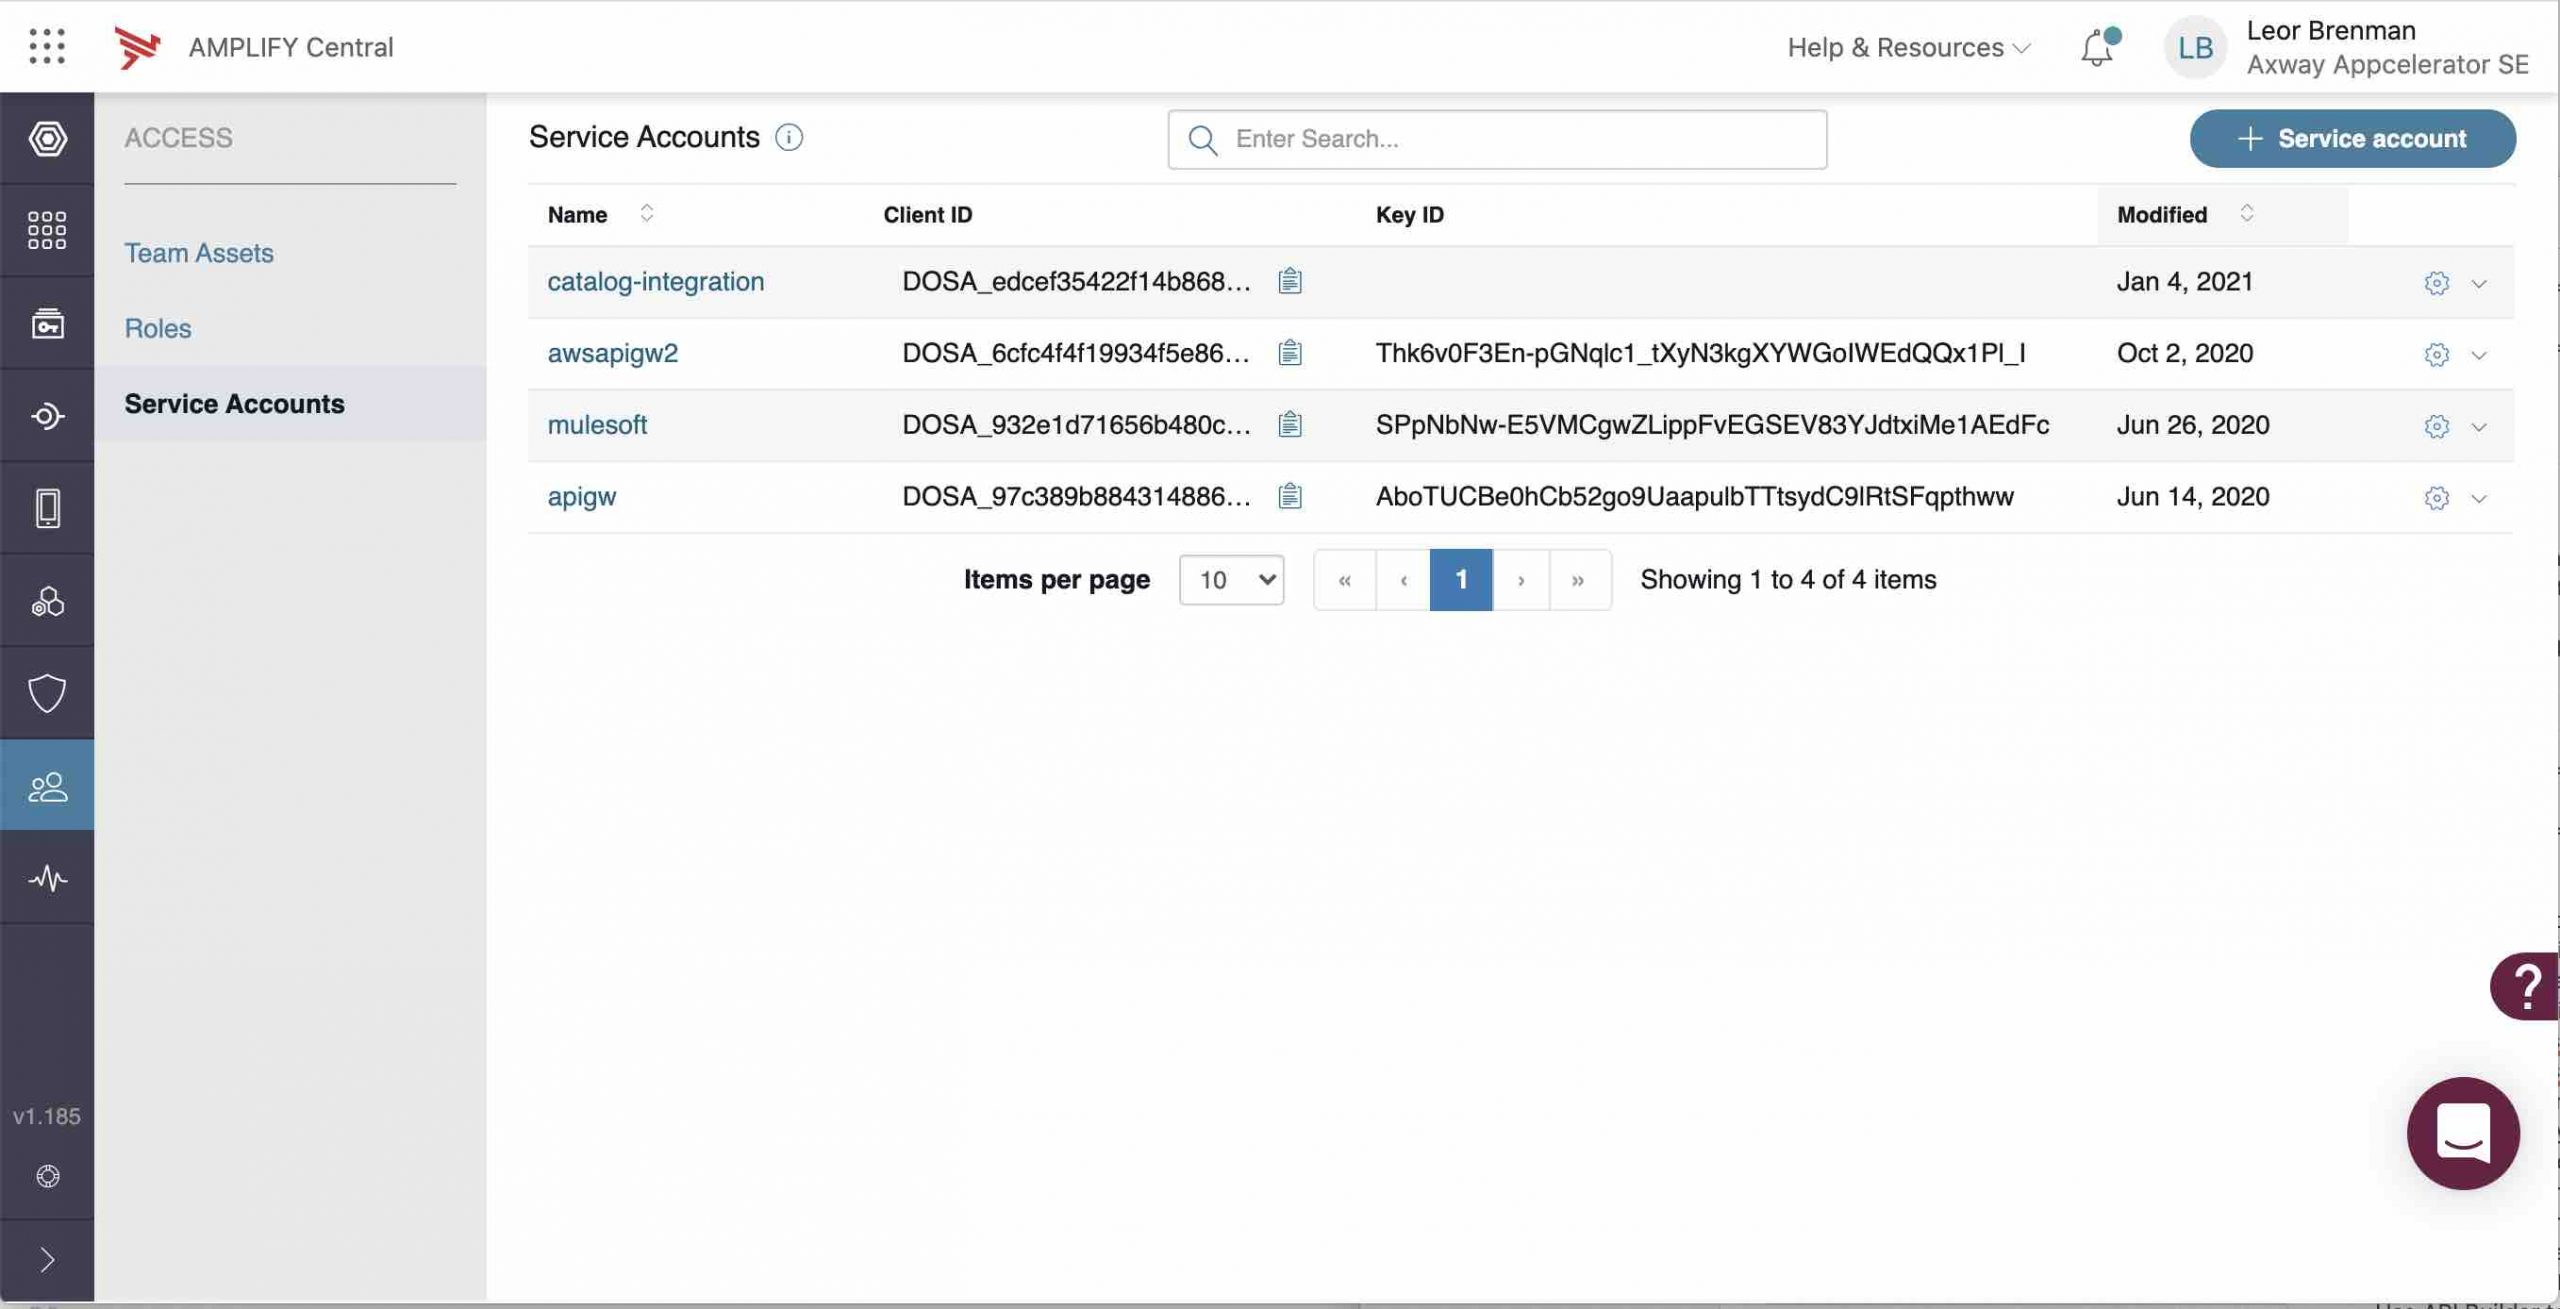The image size is (2560, 1309).
Task: Go to Roles
Action: 158,328
